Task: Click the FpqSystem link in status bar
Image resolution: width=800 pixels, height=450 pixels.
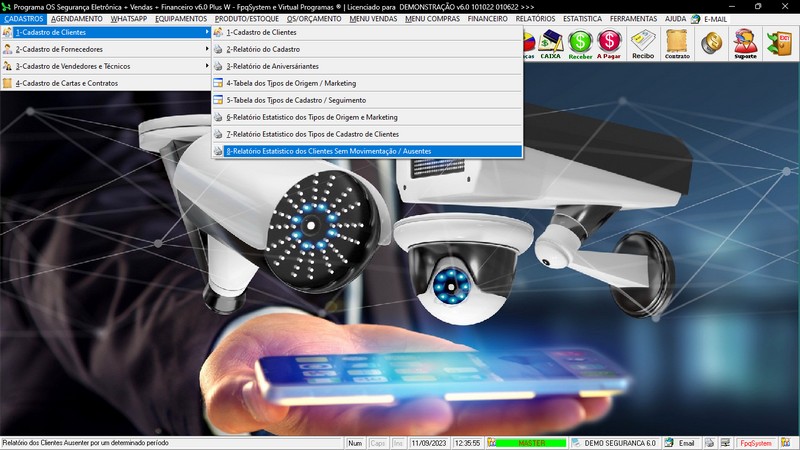Action: pyautogui.click(x=756, y=443)
